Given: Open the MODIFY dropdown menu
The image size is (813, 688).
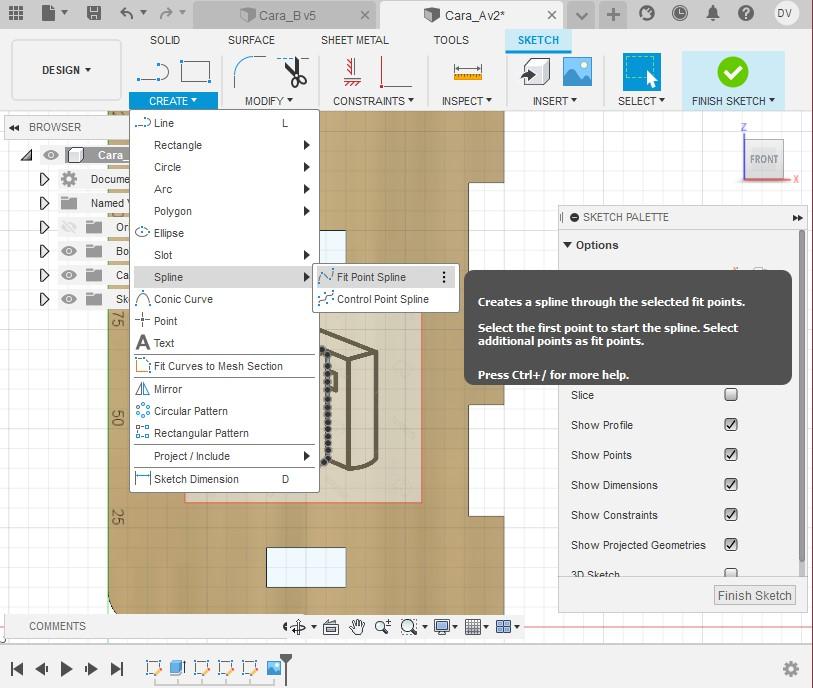Looking at the screenshot, I should click(269, 101).
